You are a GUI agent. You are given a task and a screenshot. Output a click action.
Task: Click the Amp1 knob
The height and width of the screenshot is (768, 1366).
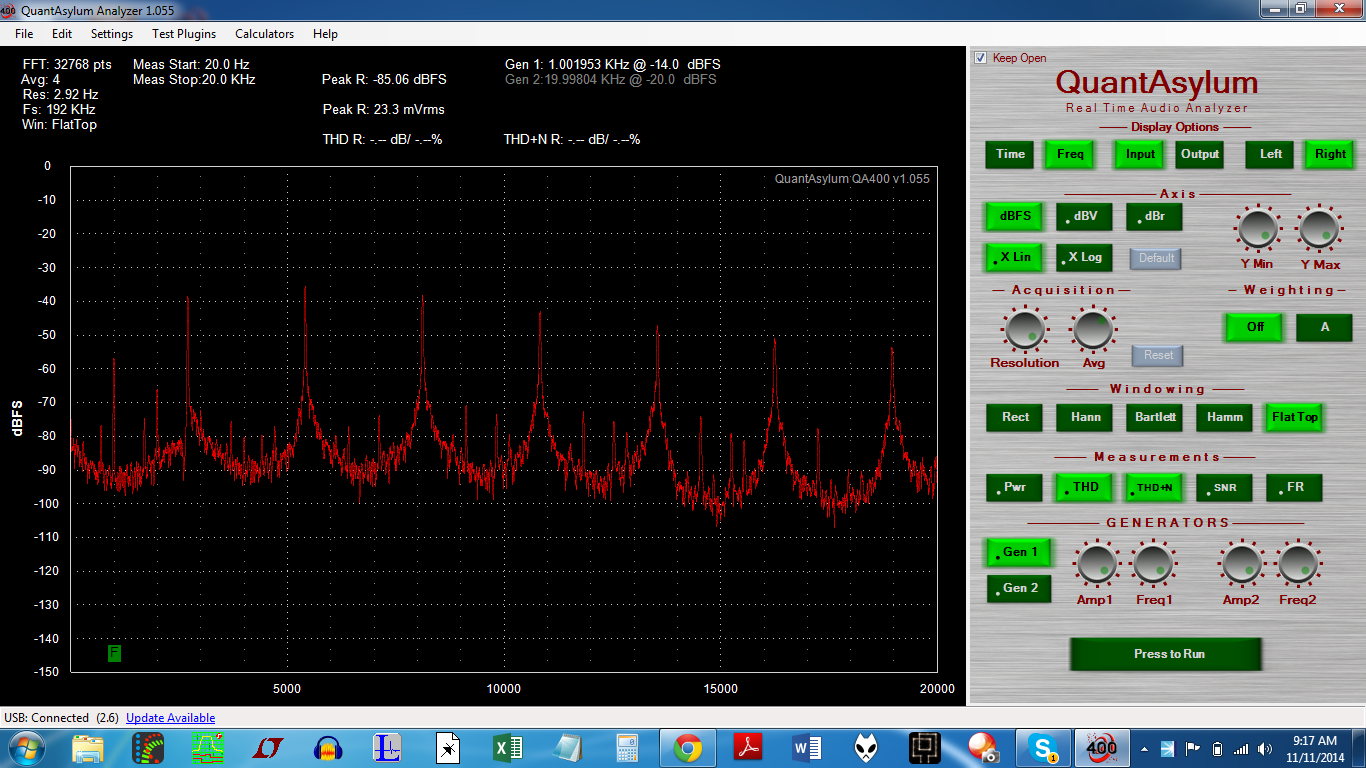(x=1097, y=565)
